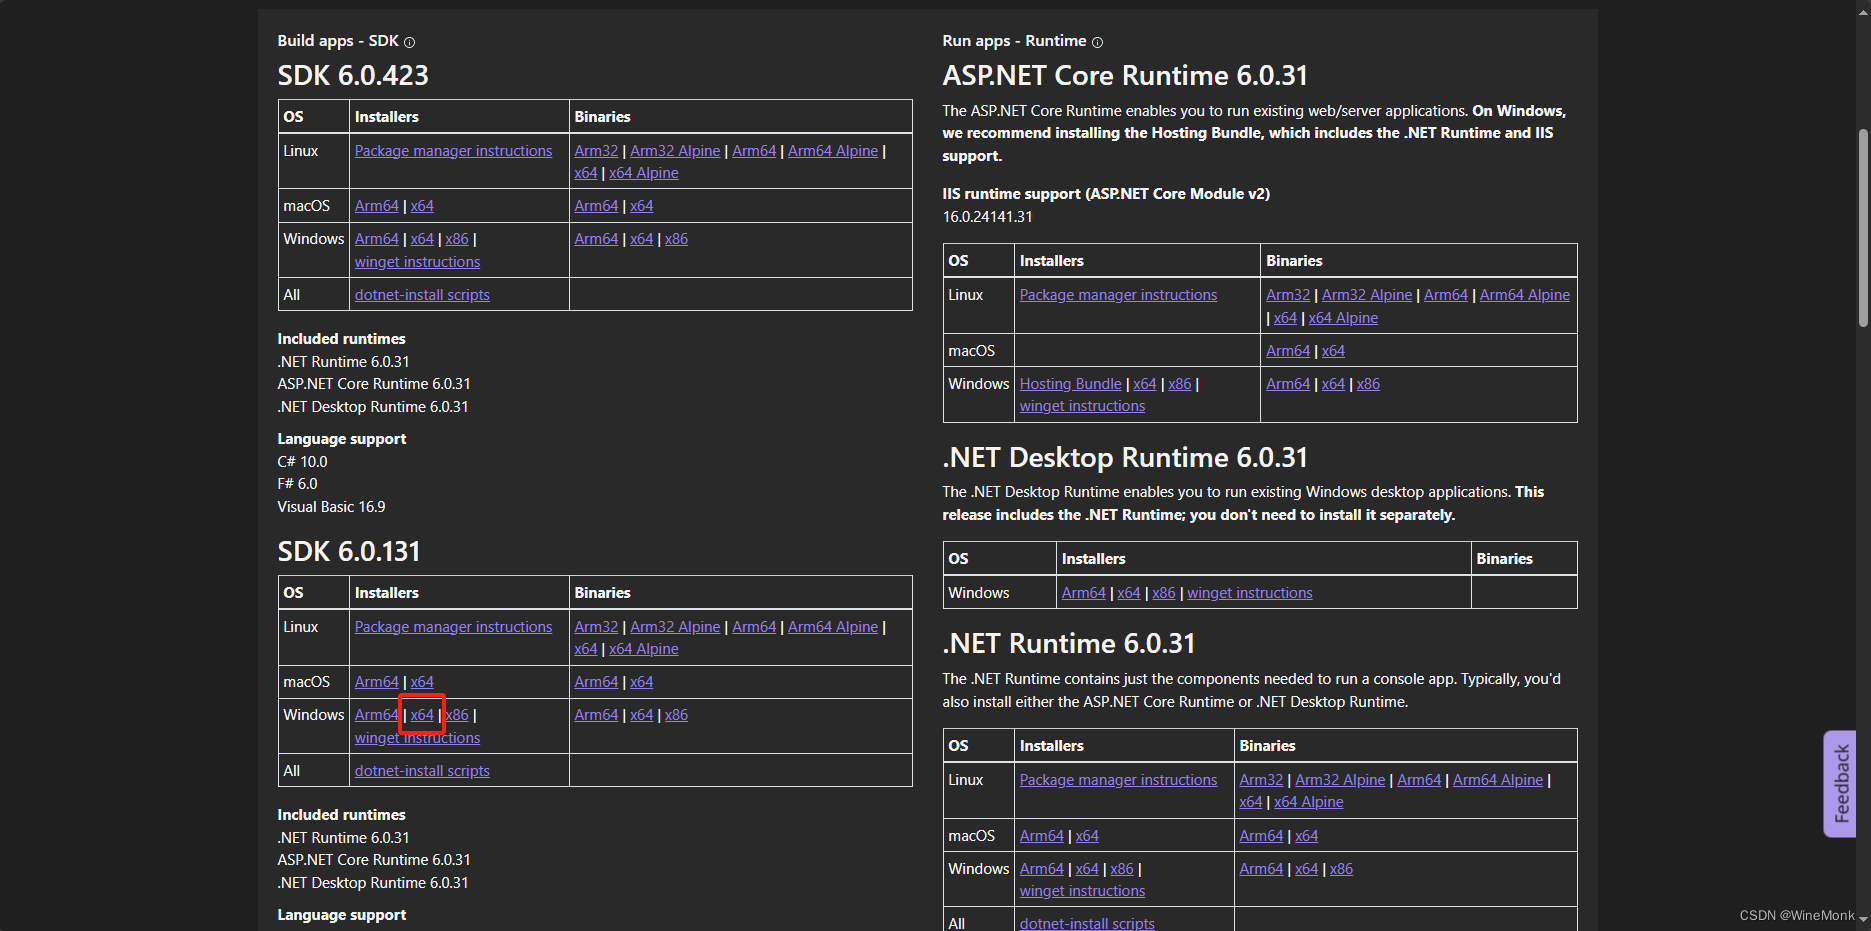Download SDK 6.0.131 Windows x64 binary
Image resolution: width=1871 pixels, height=931 pixels.
point(642,715)
